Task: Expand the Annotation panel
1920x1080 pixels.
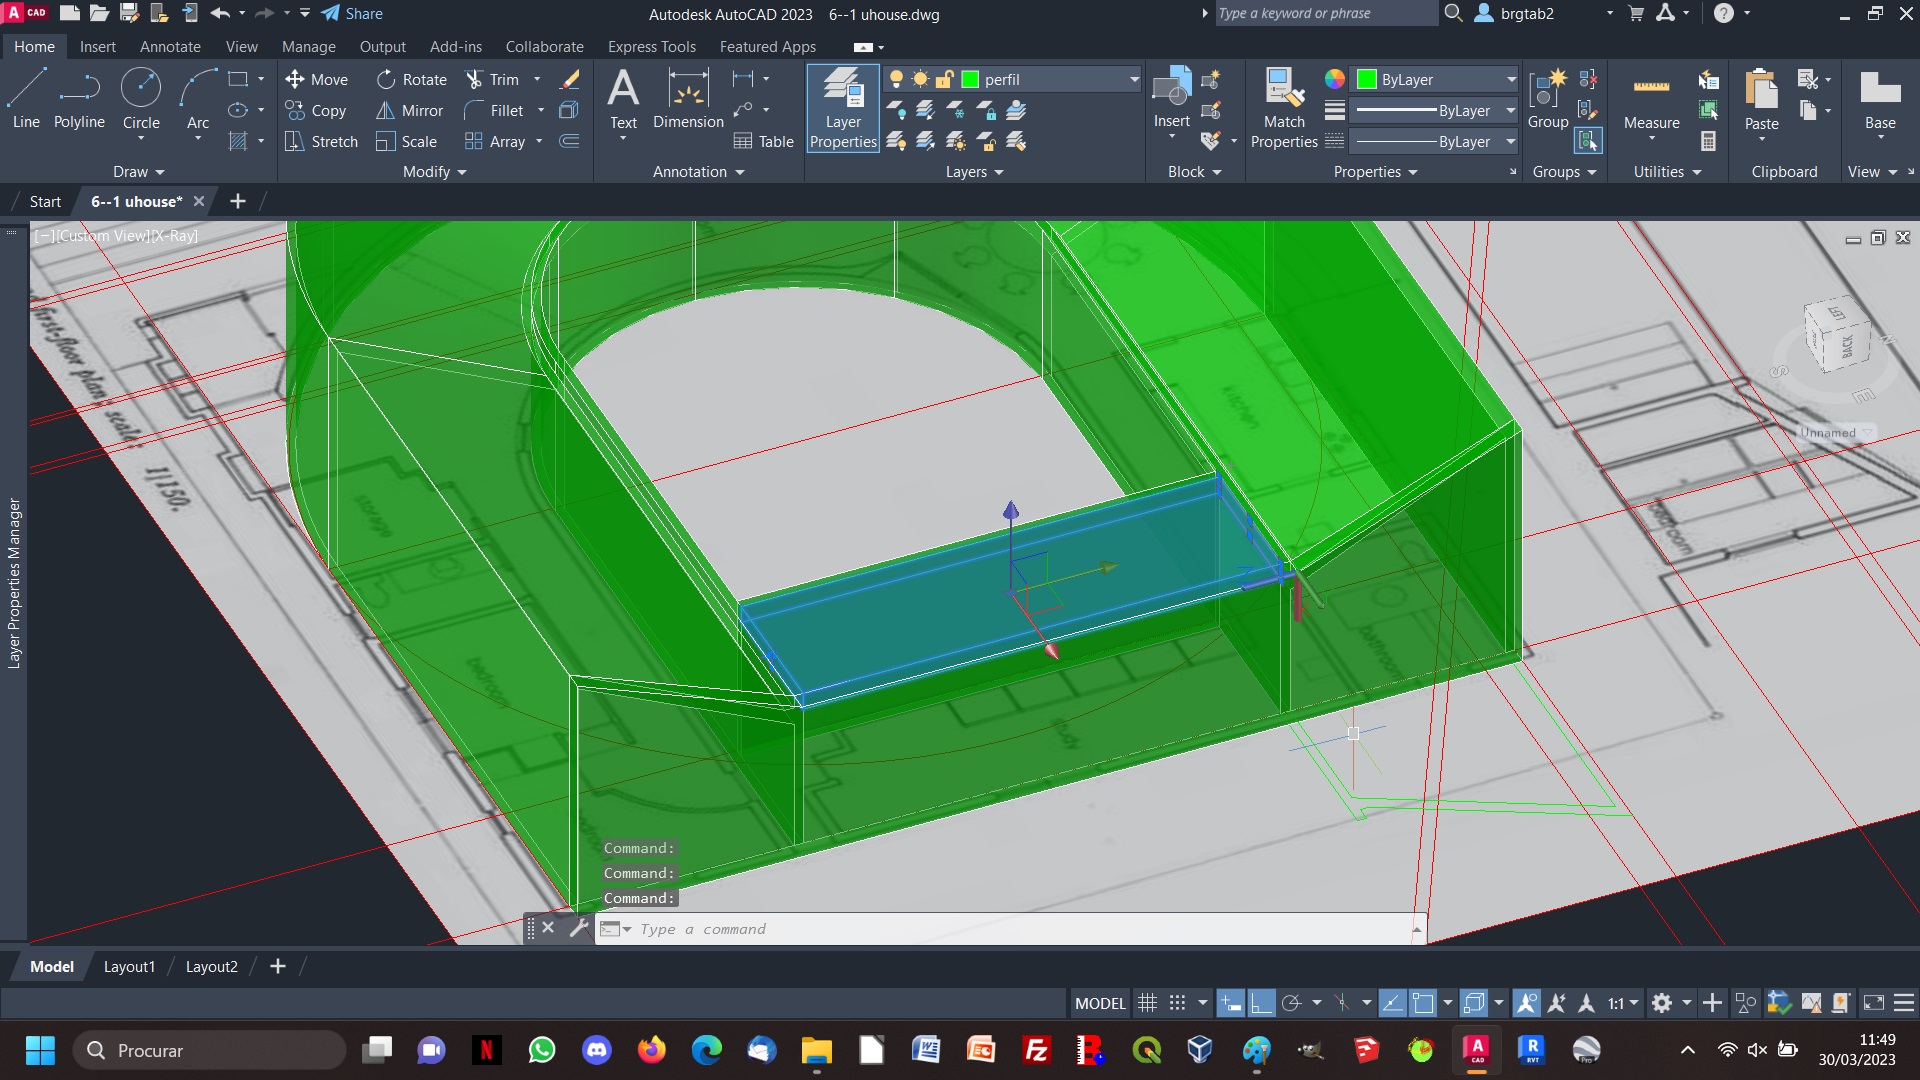Action: [x=698, y=171]
